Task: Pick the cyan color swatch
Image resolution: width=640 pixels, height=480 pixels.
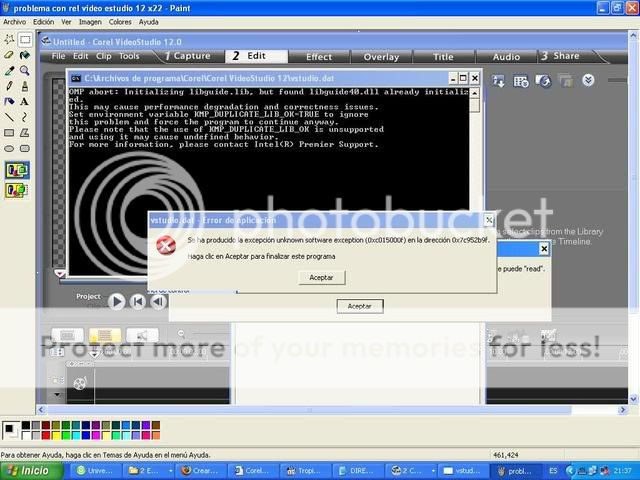Action: pos(76,436)
